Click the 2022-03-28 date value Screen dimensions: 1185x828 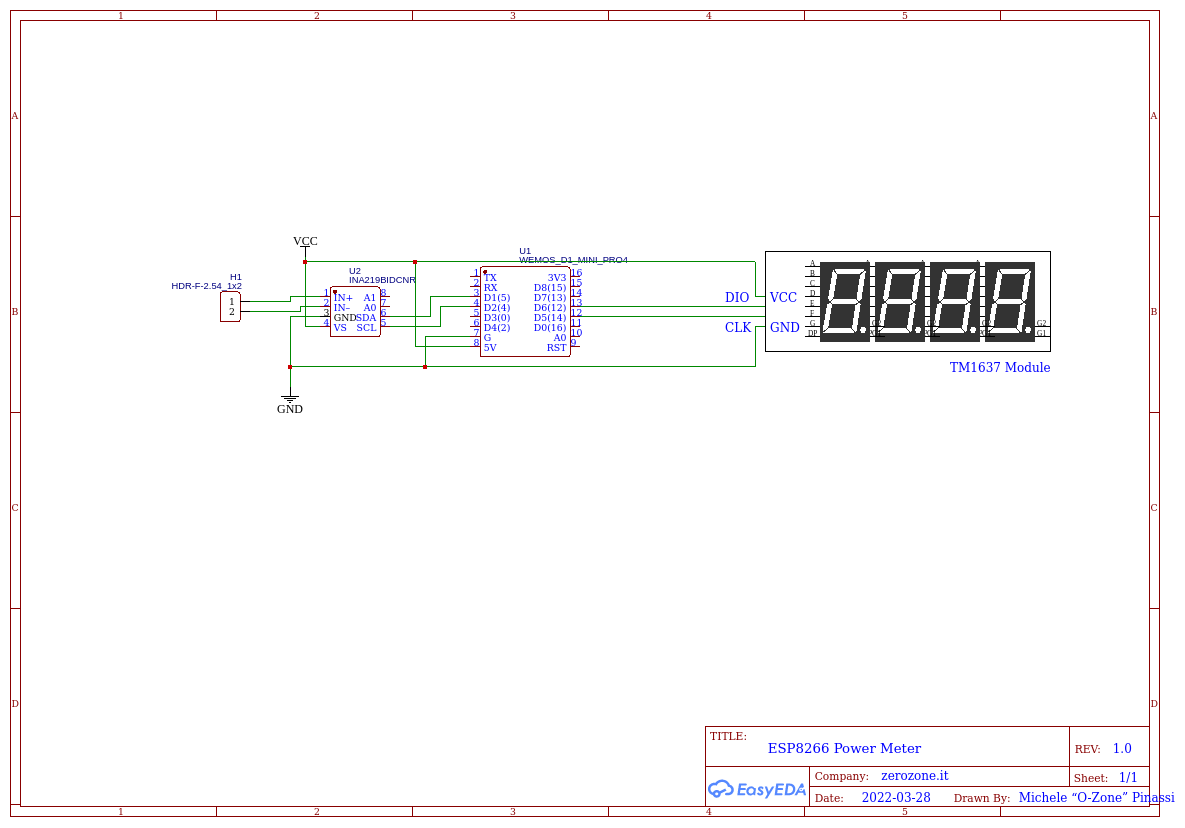(896, 798)
